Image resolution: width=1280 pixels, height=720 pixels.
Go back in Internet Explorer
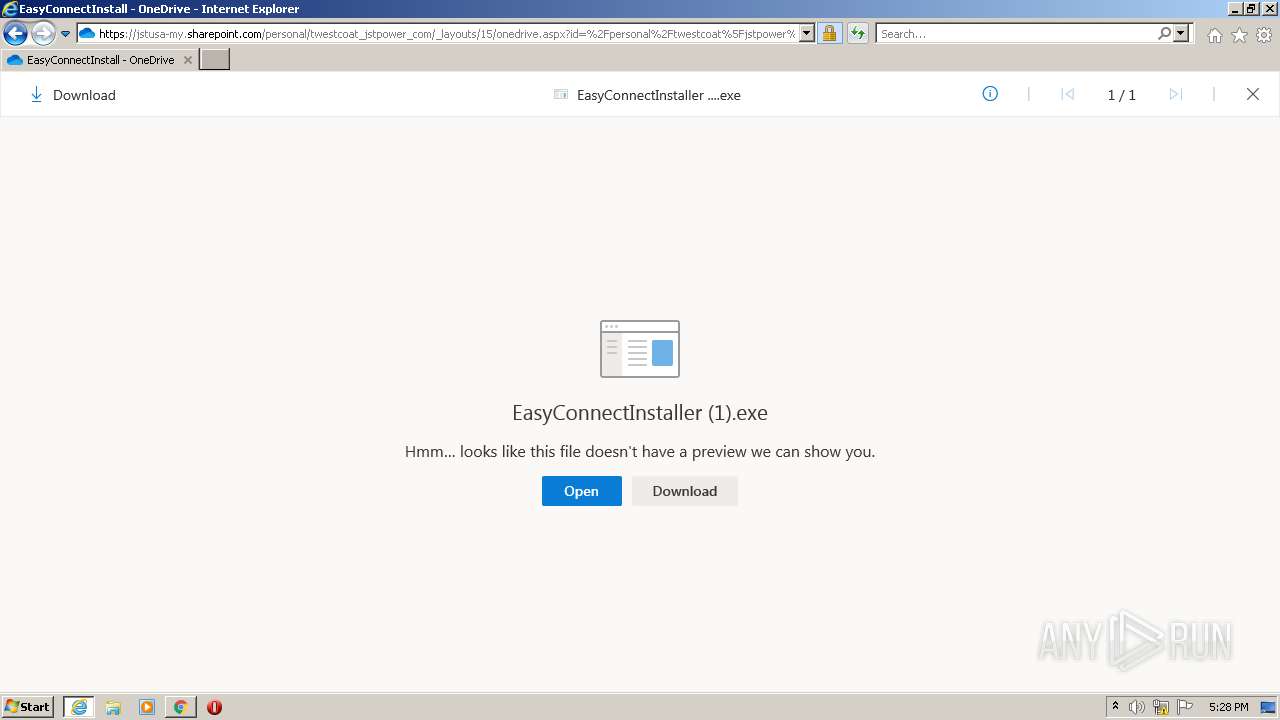pyautogui.click(x=15, y=34)
